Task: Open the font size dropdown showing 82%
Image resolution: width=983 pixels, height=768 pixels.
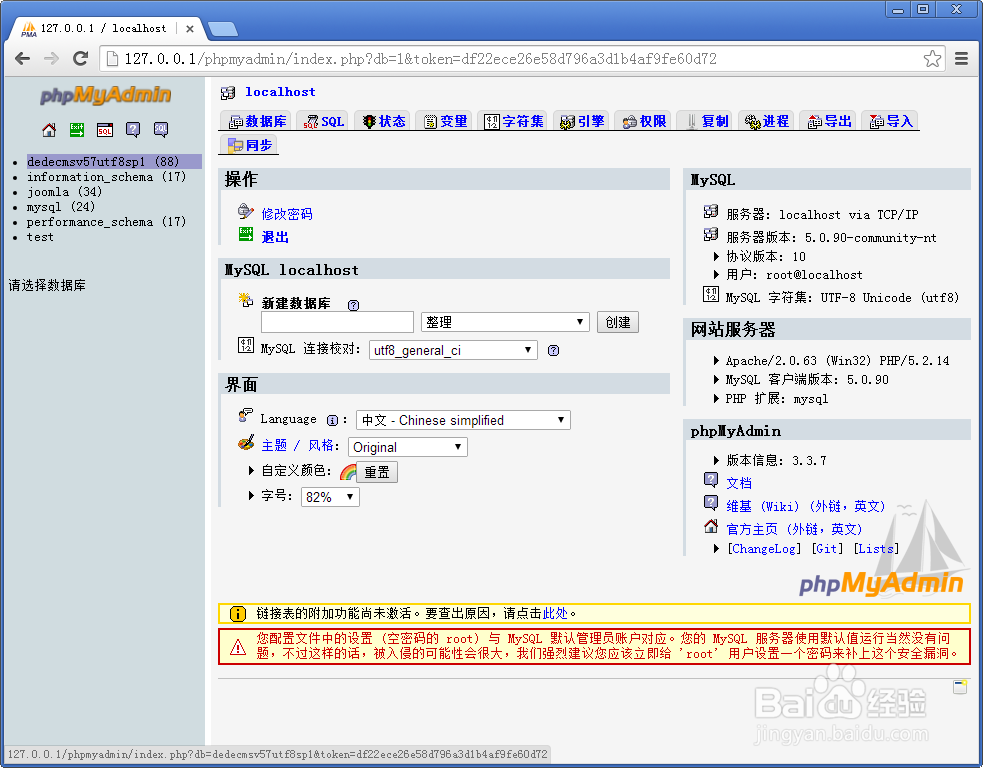Action: pos(330,497)
